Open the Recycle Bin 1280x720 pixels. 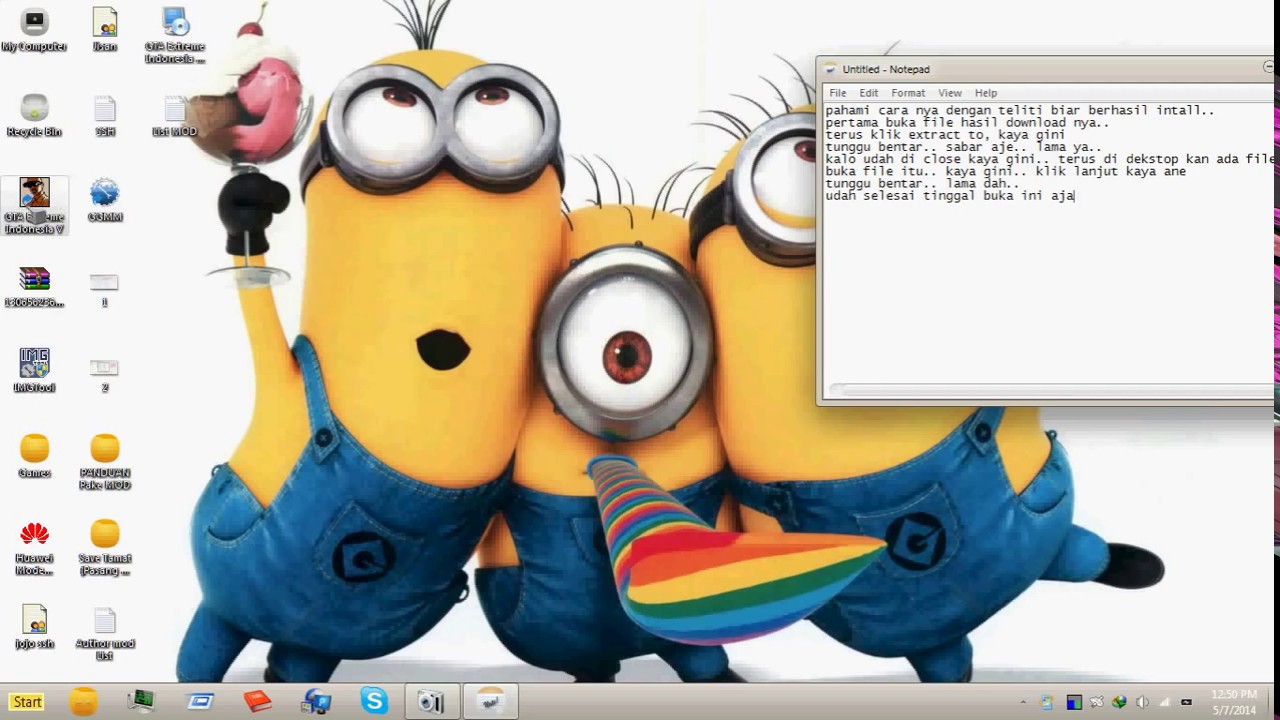34,116
